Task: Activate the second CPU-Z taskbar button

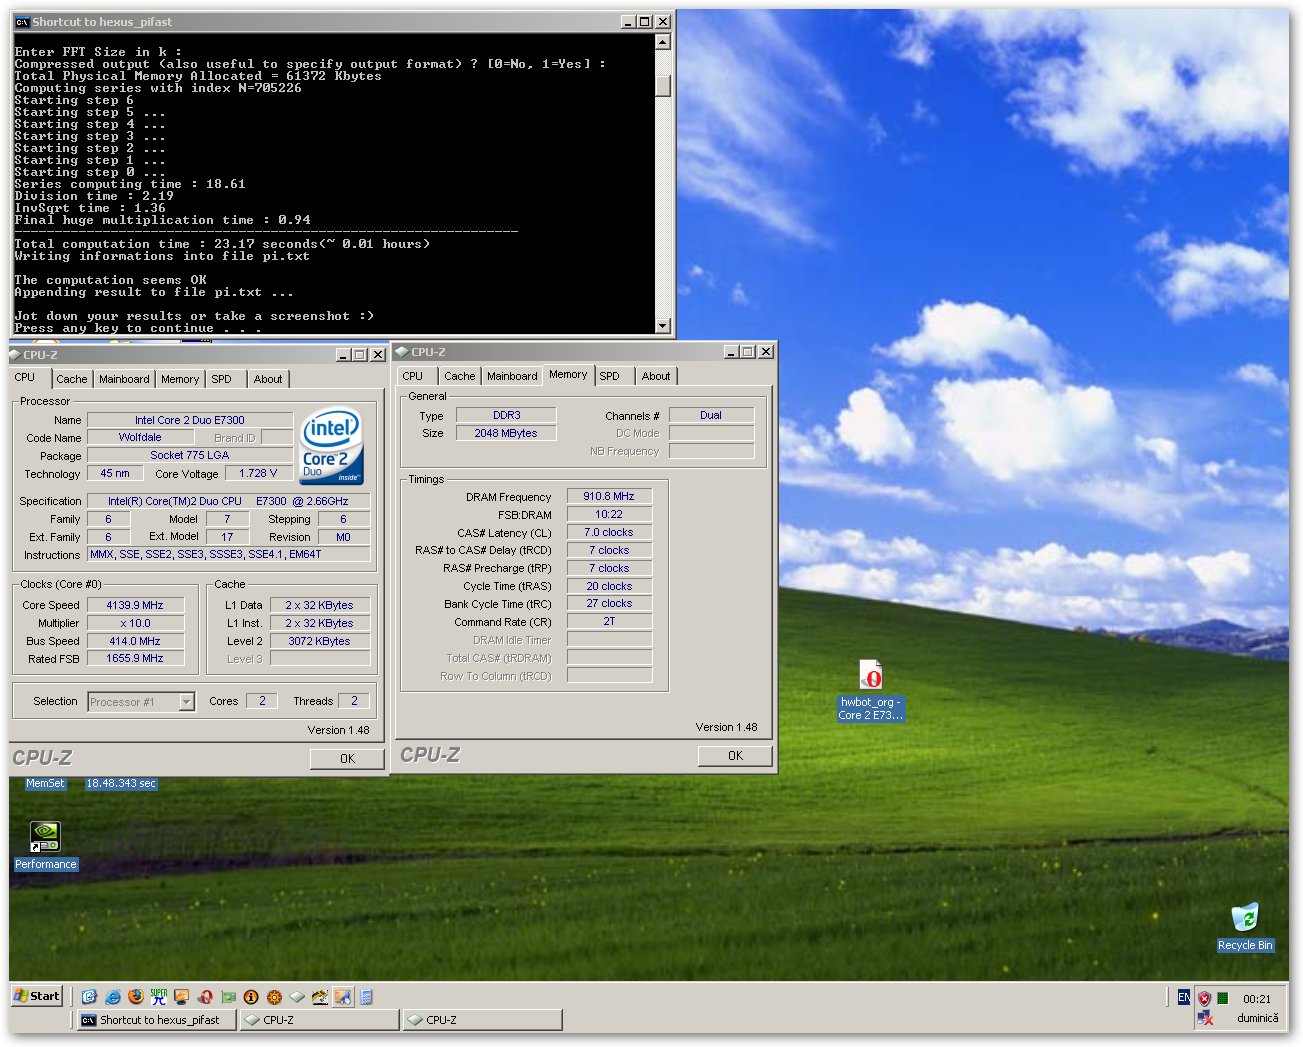Action: point(483,1020)
